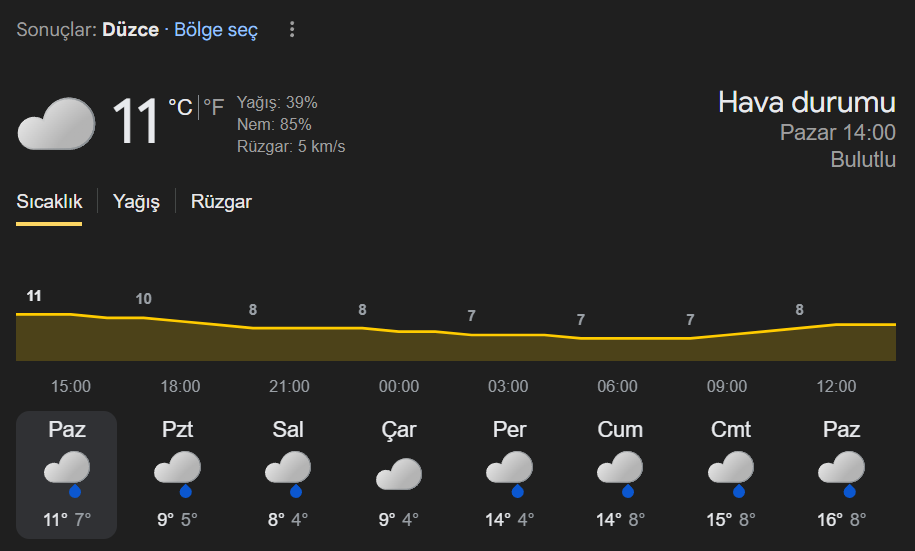Image resolution: width=915 pixels, height=551 pixels.
Task: Click Tuesday (Sal) rainy cloud icon
Action: (288, 473)
